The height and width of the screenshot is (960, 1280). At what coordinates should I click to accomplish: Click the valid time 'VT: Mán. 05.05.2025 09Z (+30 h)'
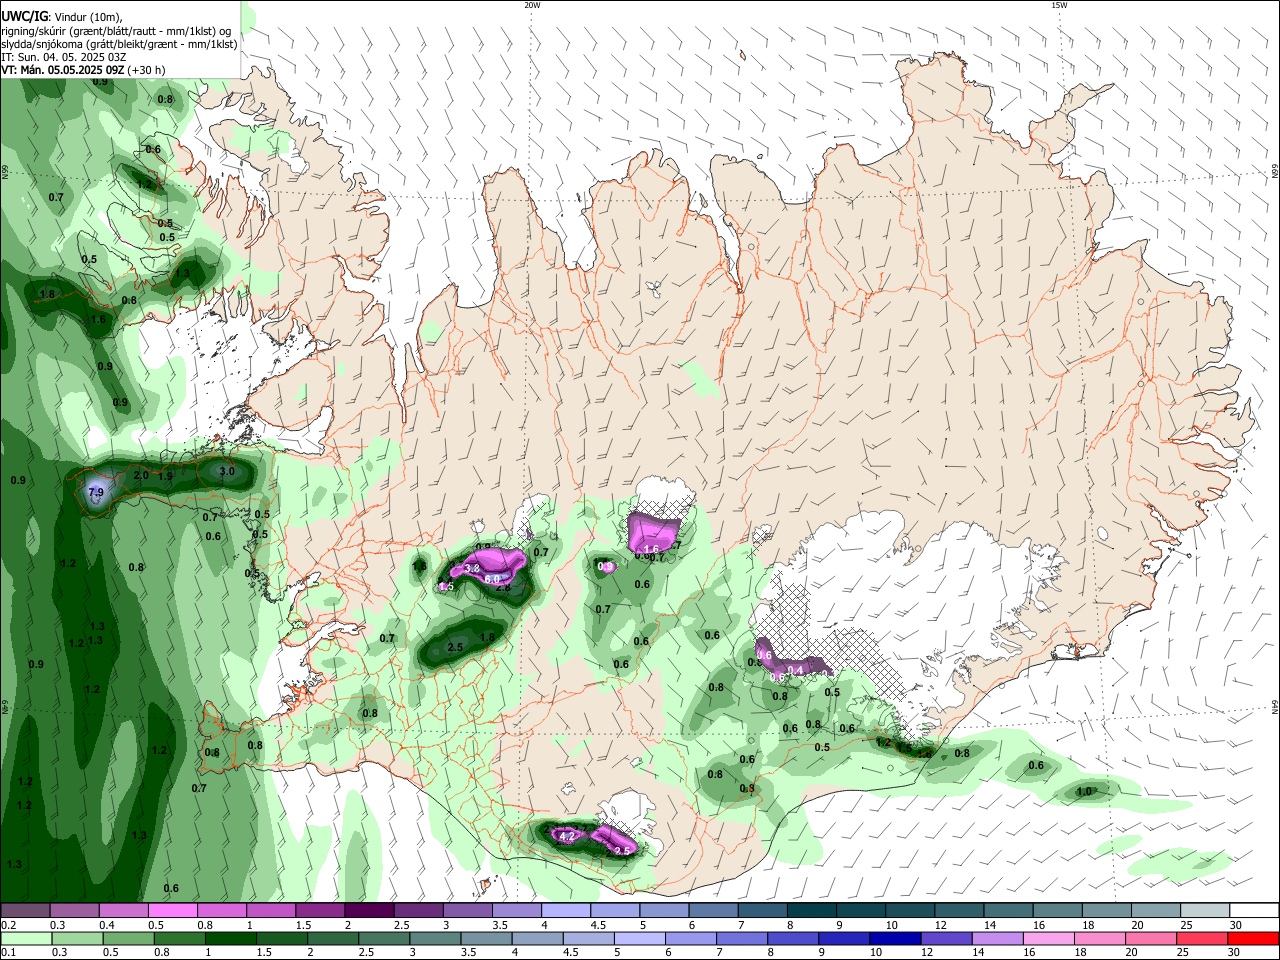click(83, 70)
